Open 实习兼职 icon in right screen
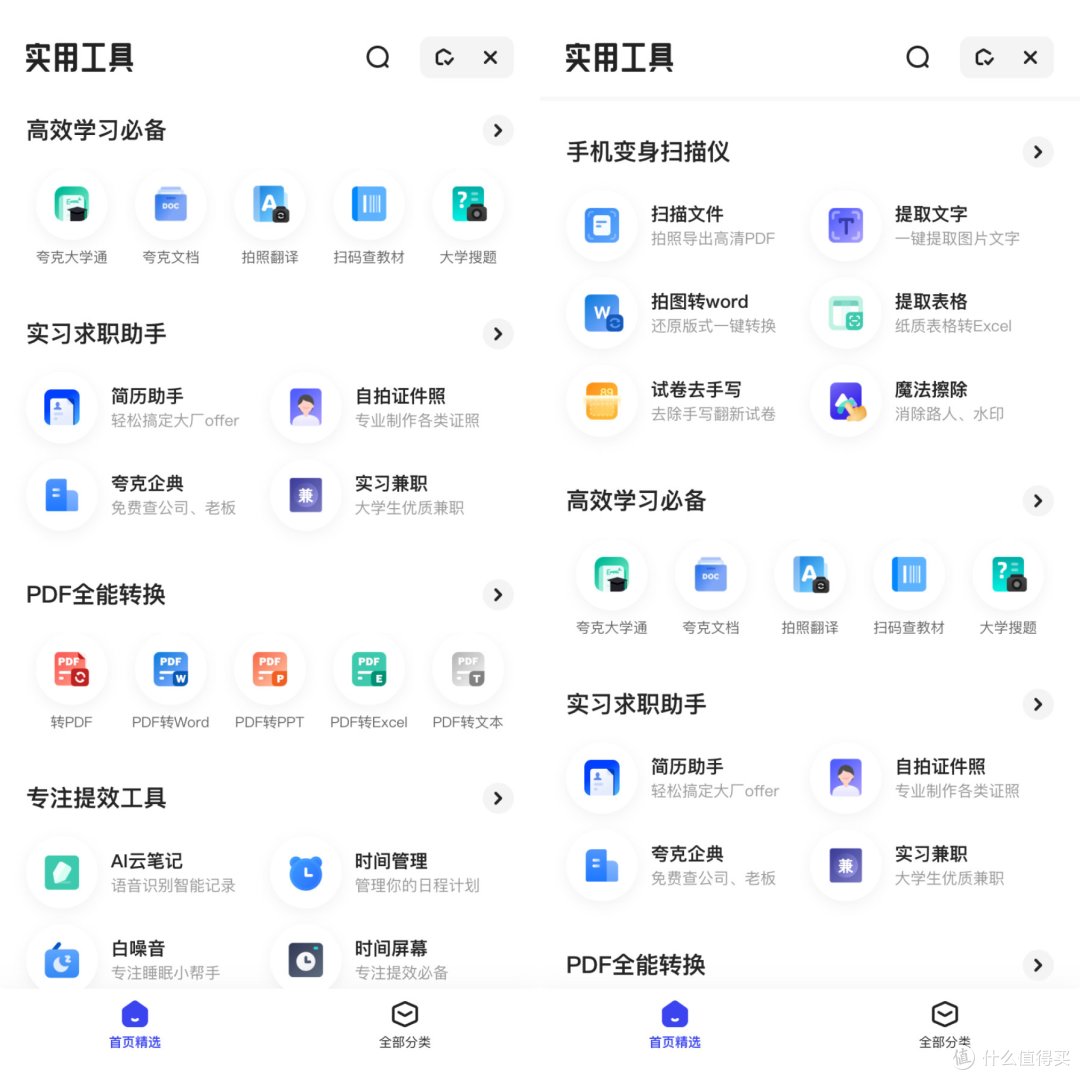The width and height of the screenshot is (1080, 1080). pyautogui.click(x=846, y=865)
